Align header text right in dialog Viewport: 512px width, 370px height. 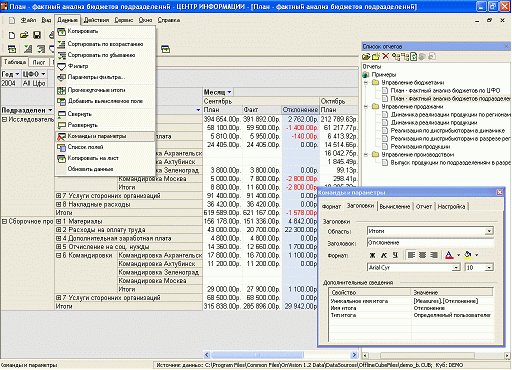pos(434,255)
